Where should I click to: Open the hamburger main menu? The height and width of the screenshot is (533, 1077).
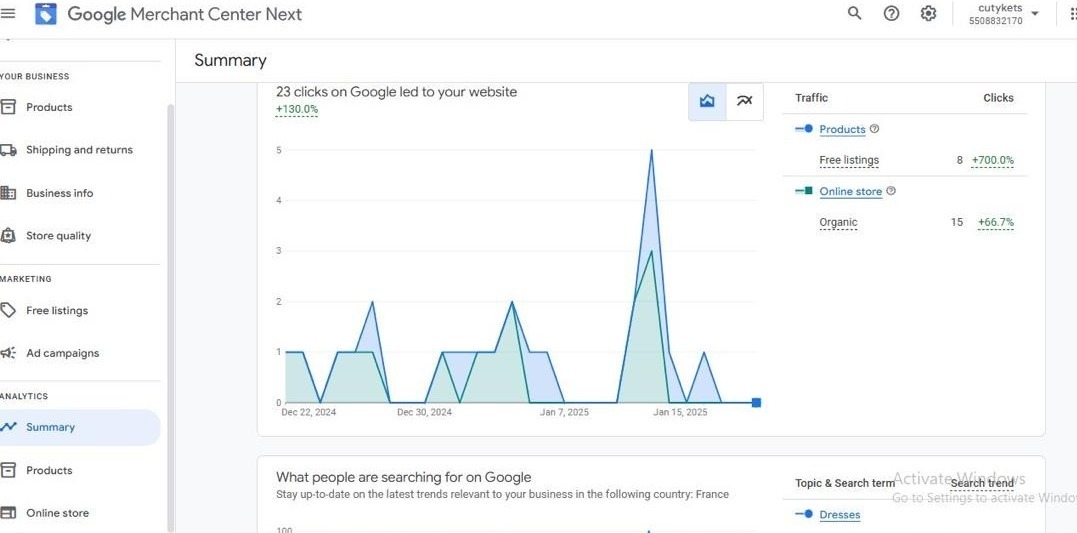(x=9, y=13)
